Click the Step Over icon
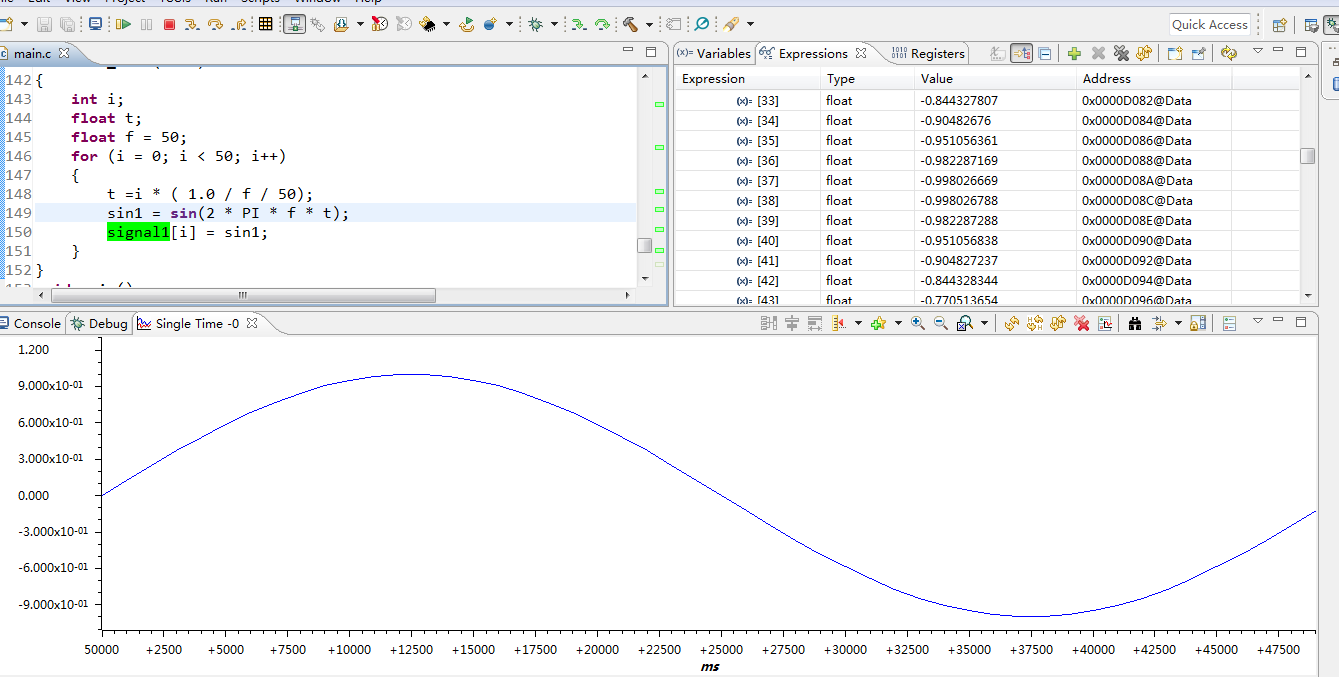Image resolution: width=1339 pixels, height=677 pixels. point(216,24)
